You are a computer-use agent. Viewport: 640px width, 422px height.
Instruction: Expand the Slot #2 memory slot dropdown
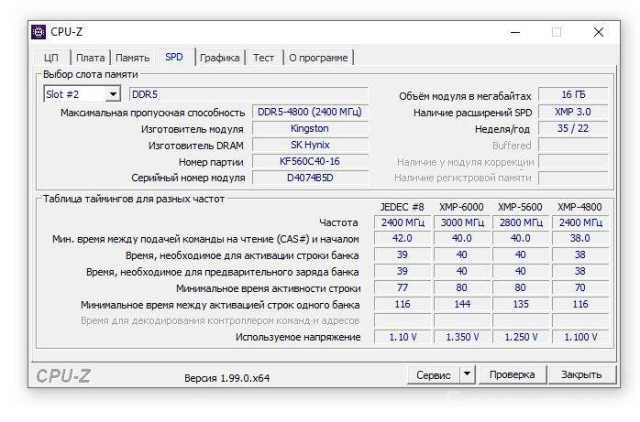pos(111,94)
